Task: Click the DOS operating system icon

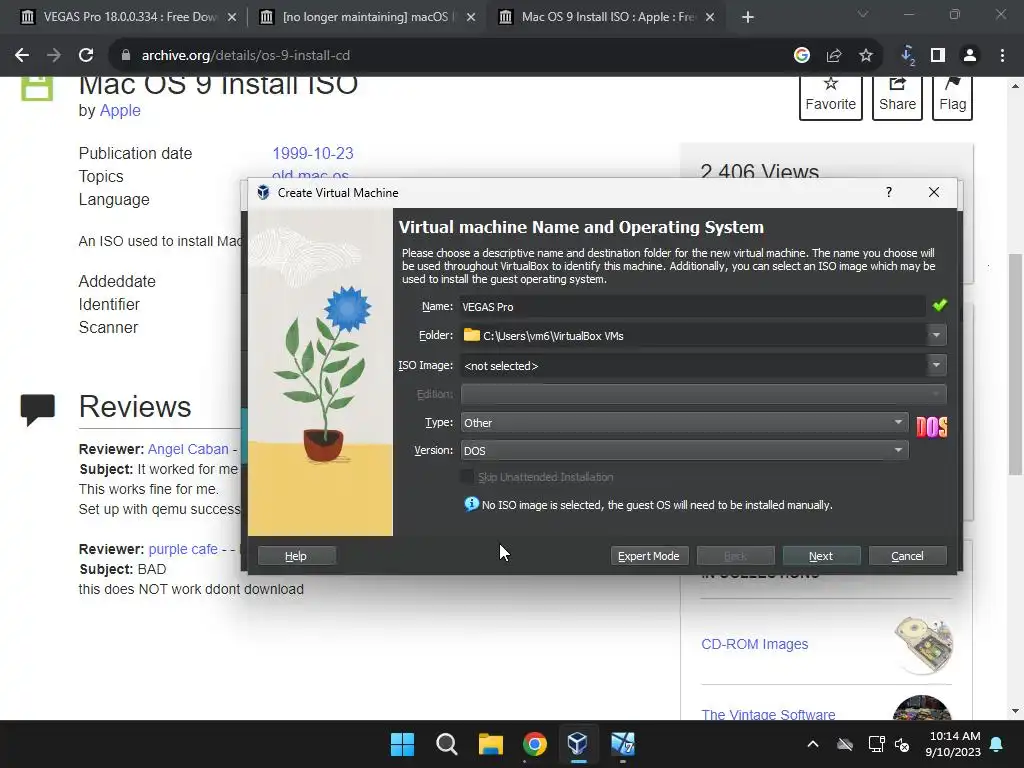Action: 931,426
